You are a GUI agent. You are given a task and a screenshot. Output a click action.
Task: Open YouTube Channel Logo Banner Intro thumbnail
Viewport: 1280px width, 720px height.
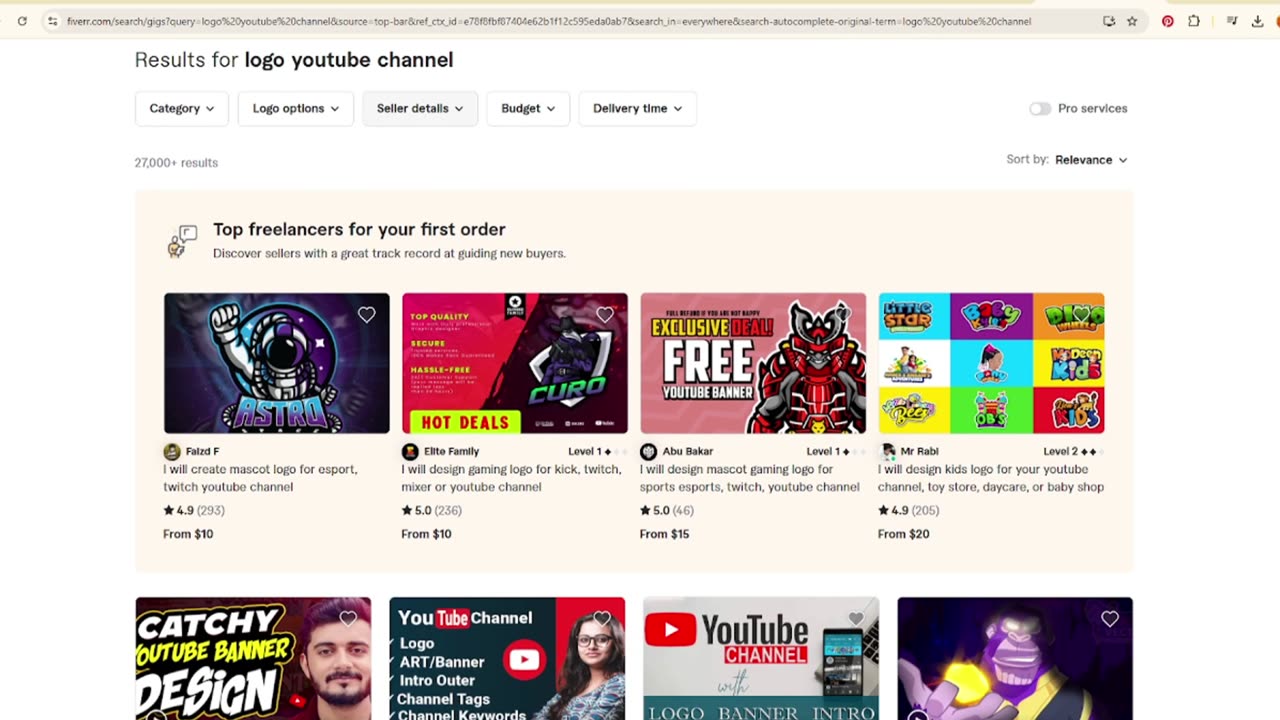coord(761,658)
